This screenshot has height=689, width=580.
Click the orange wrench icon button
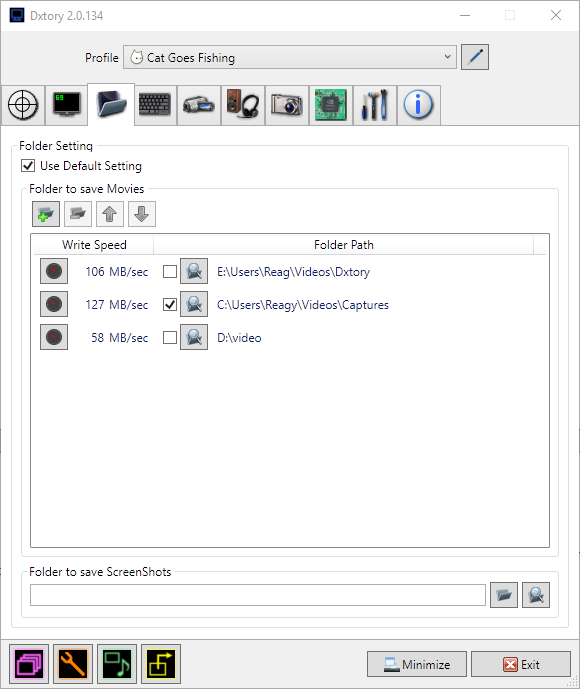click(73, 664)
